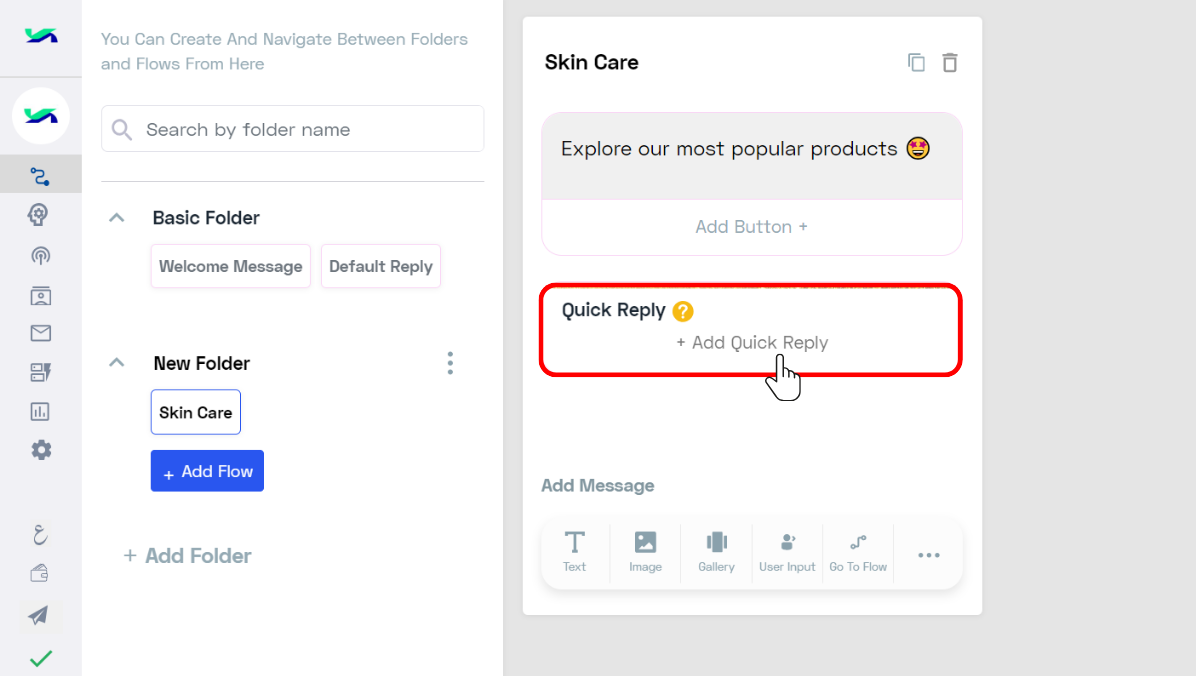This screenshot has width=1196, height=676.
Task: Collapse the Basic Folder section
Action: [x=117, y=218]
